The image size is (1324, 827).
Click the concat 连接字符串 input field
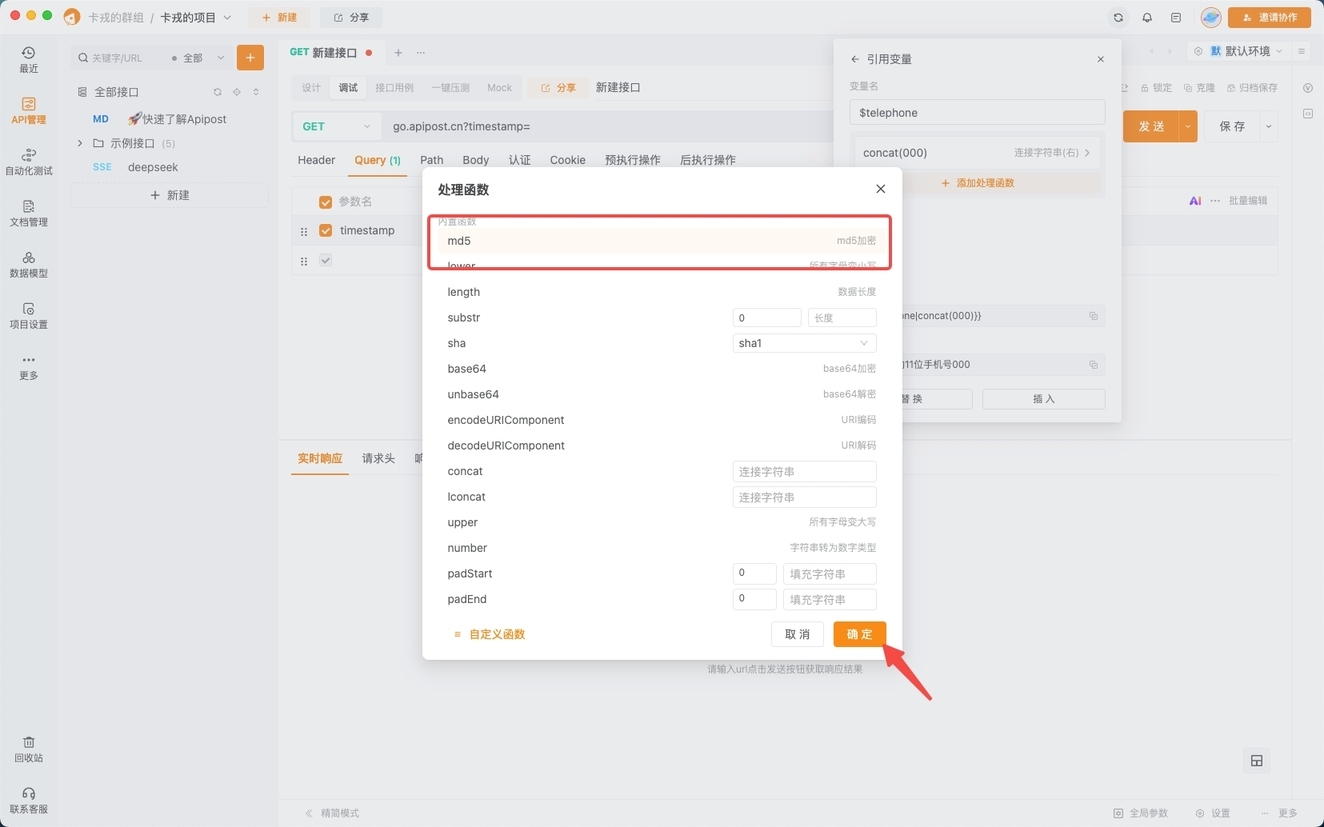804,471
